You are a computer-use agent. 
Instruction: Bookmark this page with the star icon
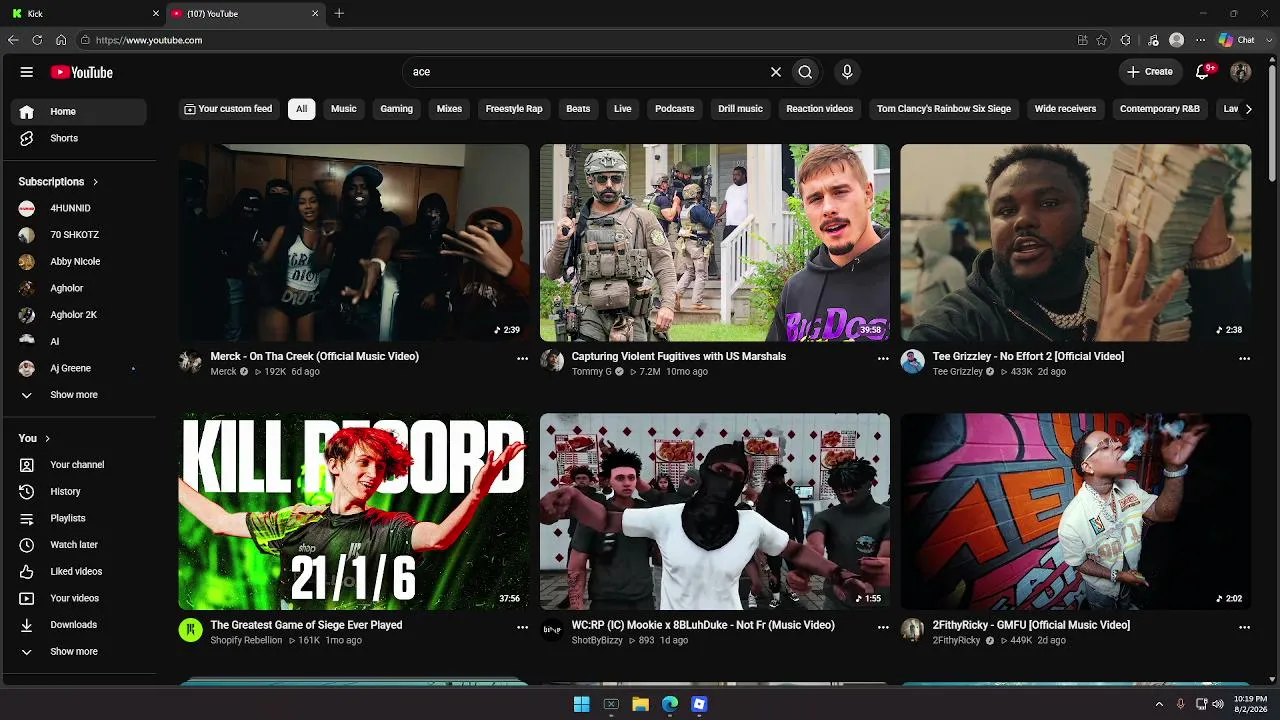point(1101,40)
